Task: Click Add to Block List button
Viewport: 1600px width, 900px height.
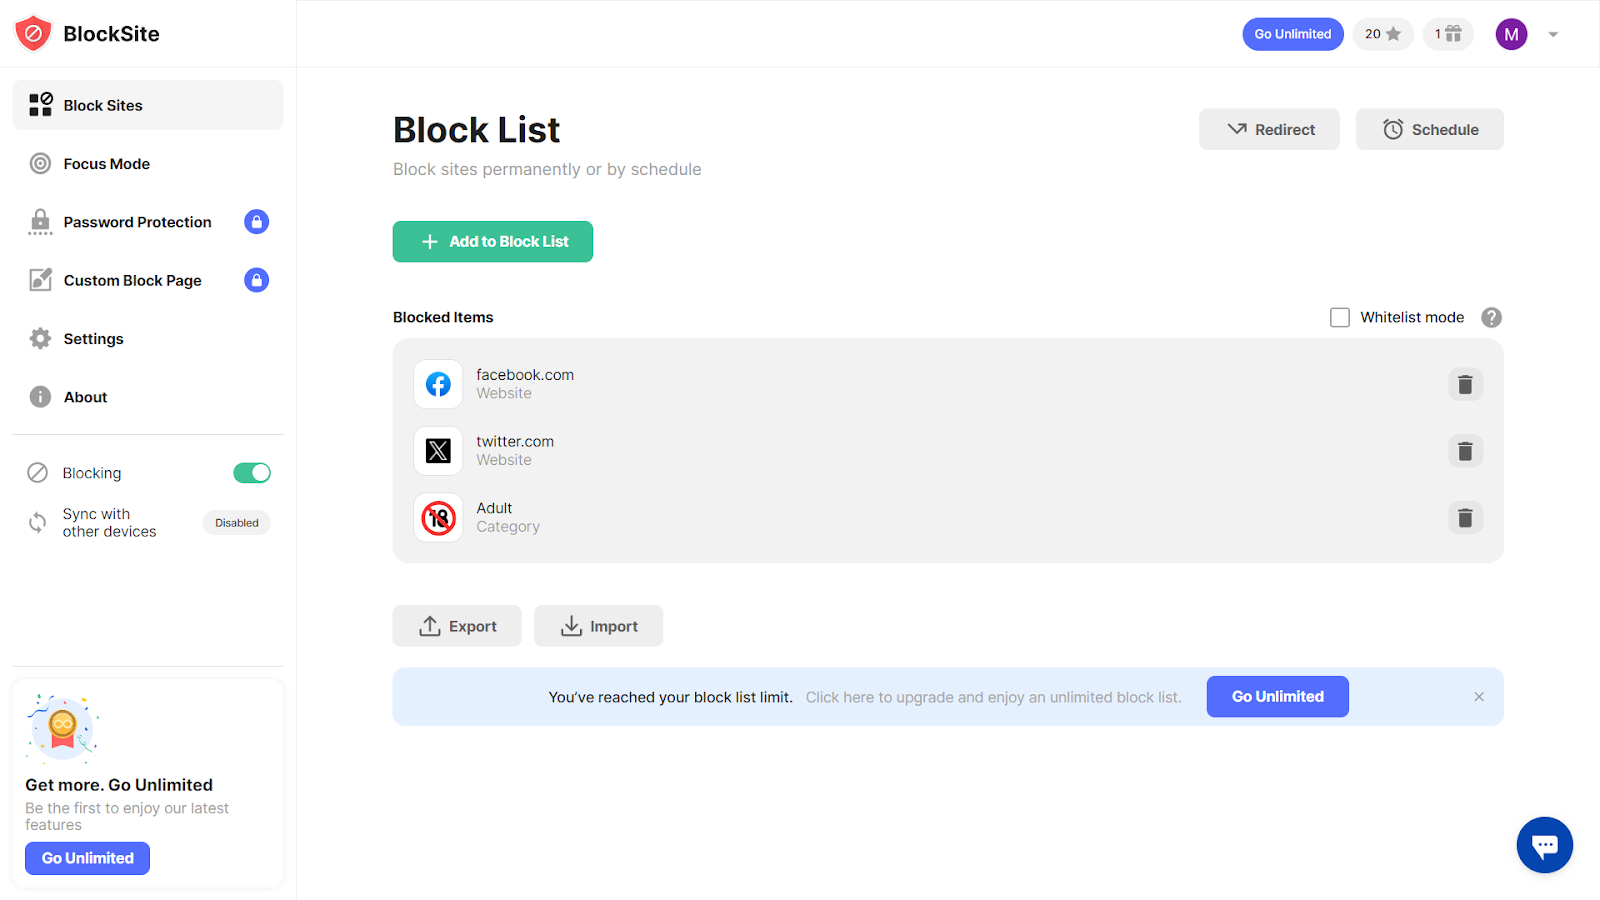Action: (492, 242)
